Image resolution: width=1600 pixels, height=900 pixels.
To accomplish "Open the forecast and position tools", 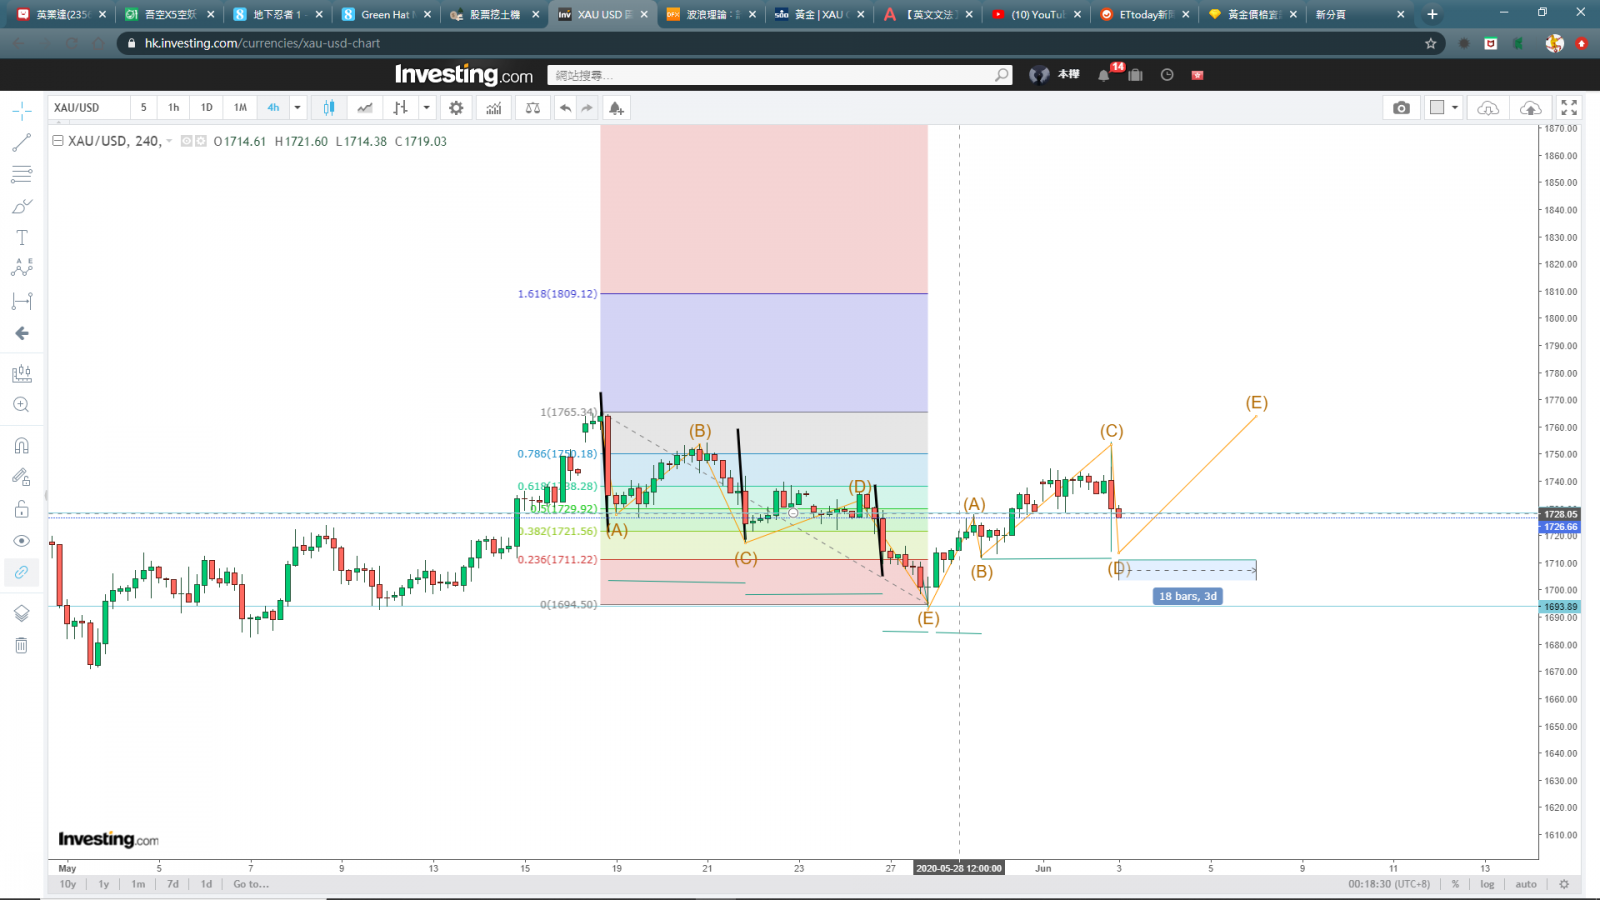I will [x=21, y=374].
